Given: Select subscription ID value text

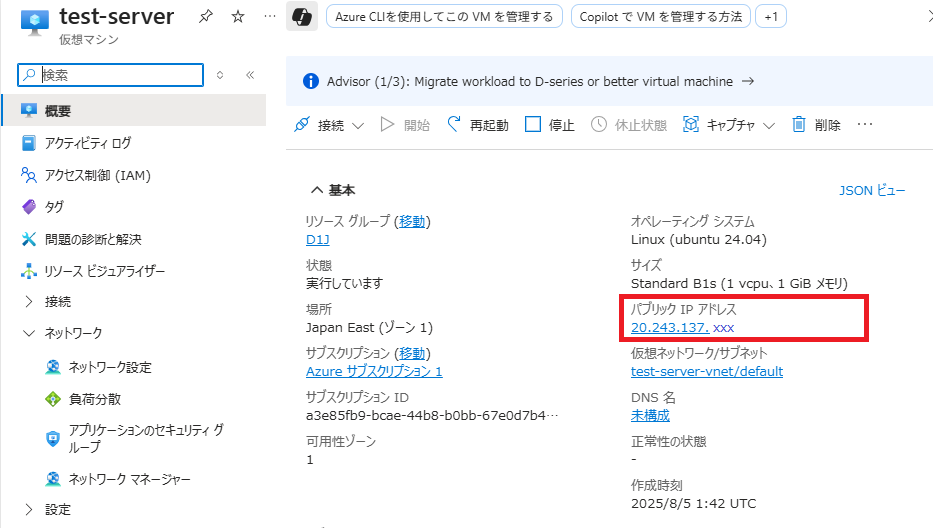Looking at the screenshot, I should coord(432,415).
